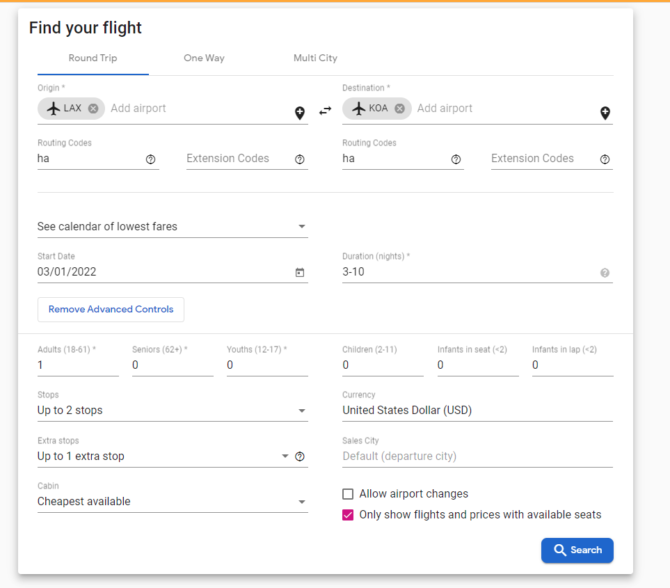The height and width of the screenshot is (588, 670).
Task: Switch to the Multi City tab
Action: (315, 58)
